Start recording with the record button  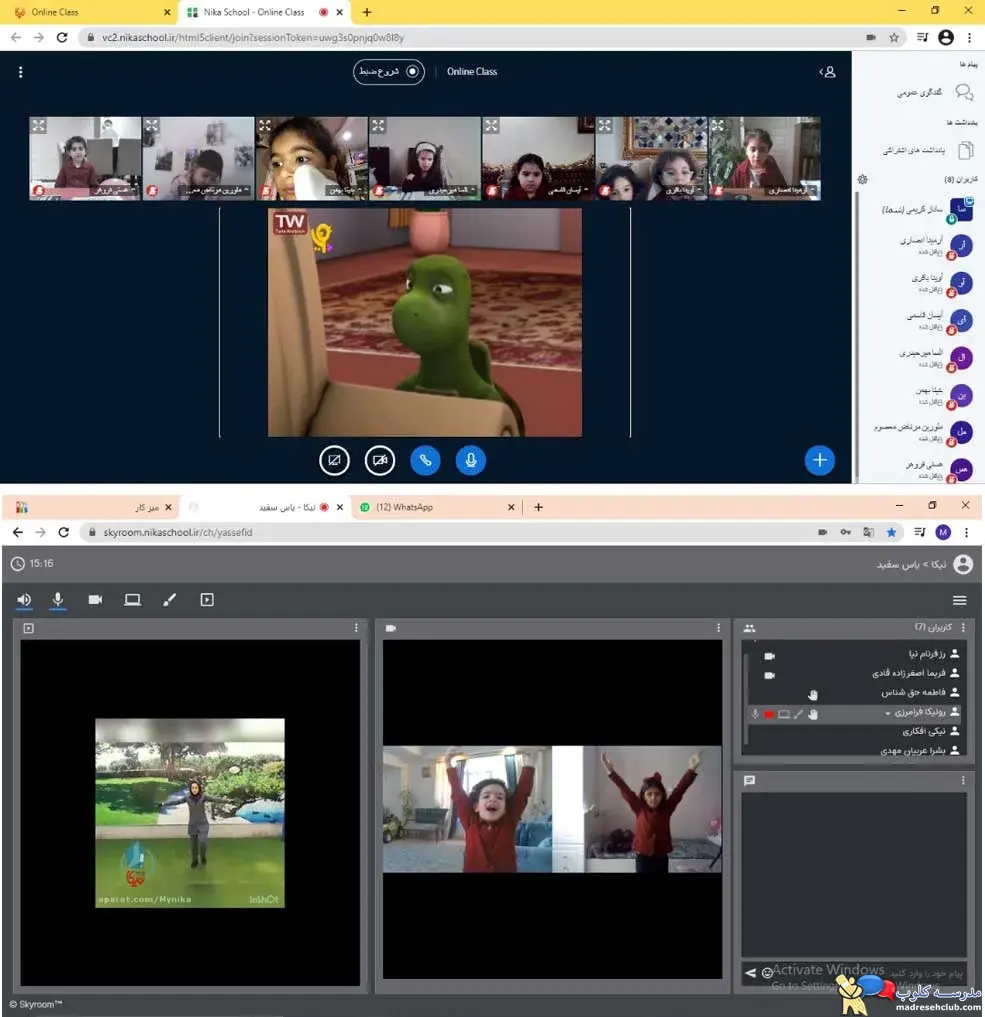pos(388,71)
